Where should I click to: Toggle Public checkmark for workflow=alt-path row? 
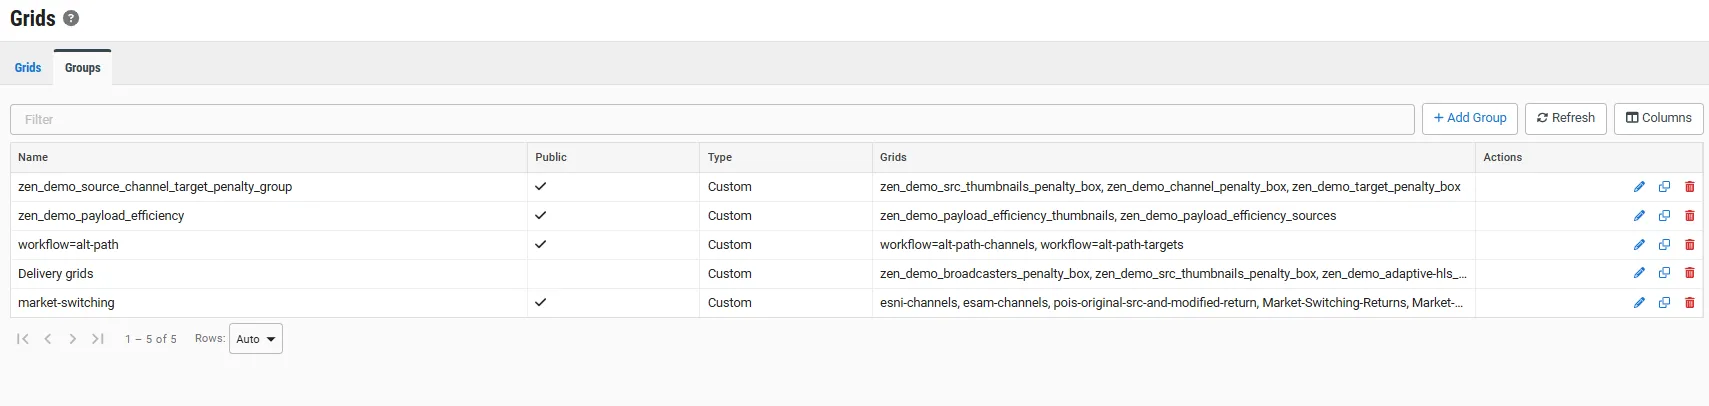click(541, 245)
